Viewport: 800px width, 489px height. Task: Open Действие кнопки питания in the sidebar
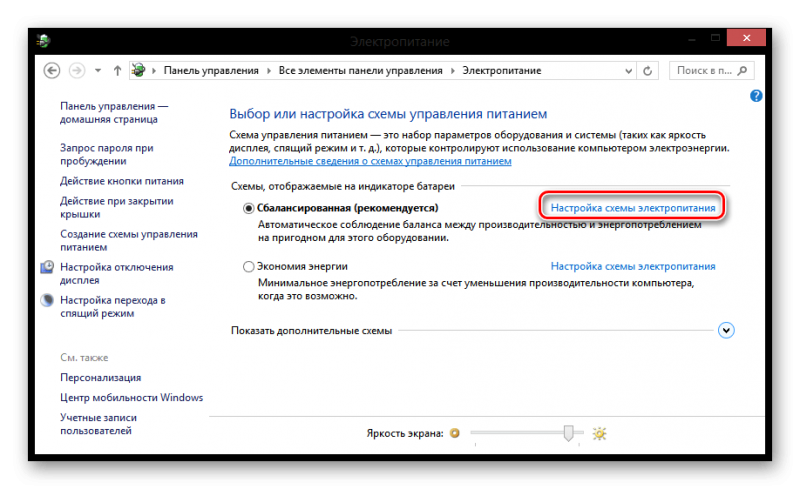click(x=121, y=181)
